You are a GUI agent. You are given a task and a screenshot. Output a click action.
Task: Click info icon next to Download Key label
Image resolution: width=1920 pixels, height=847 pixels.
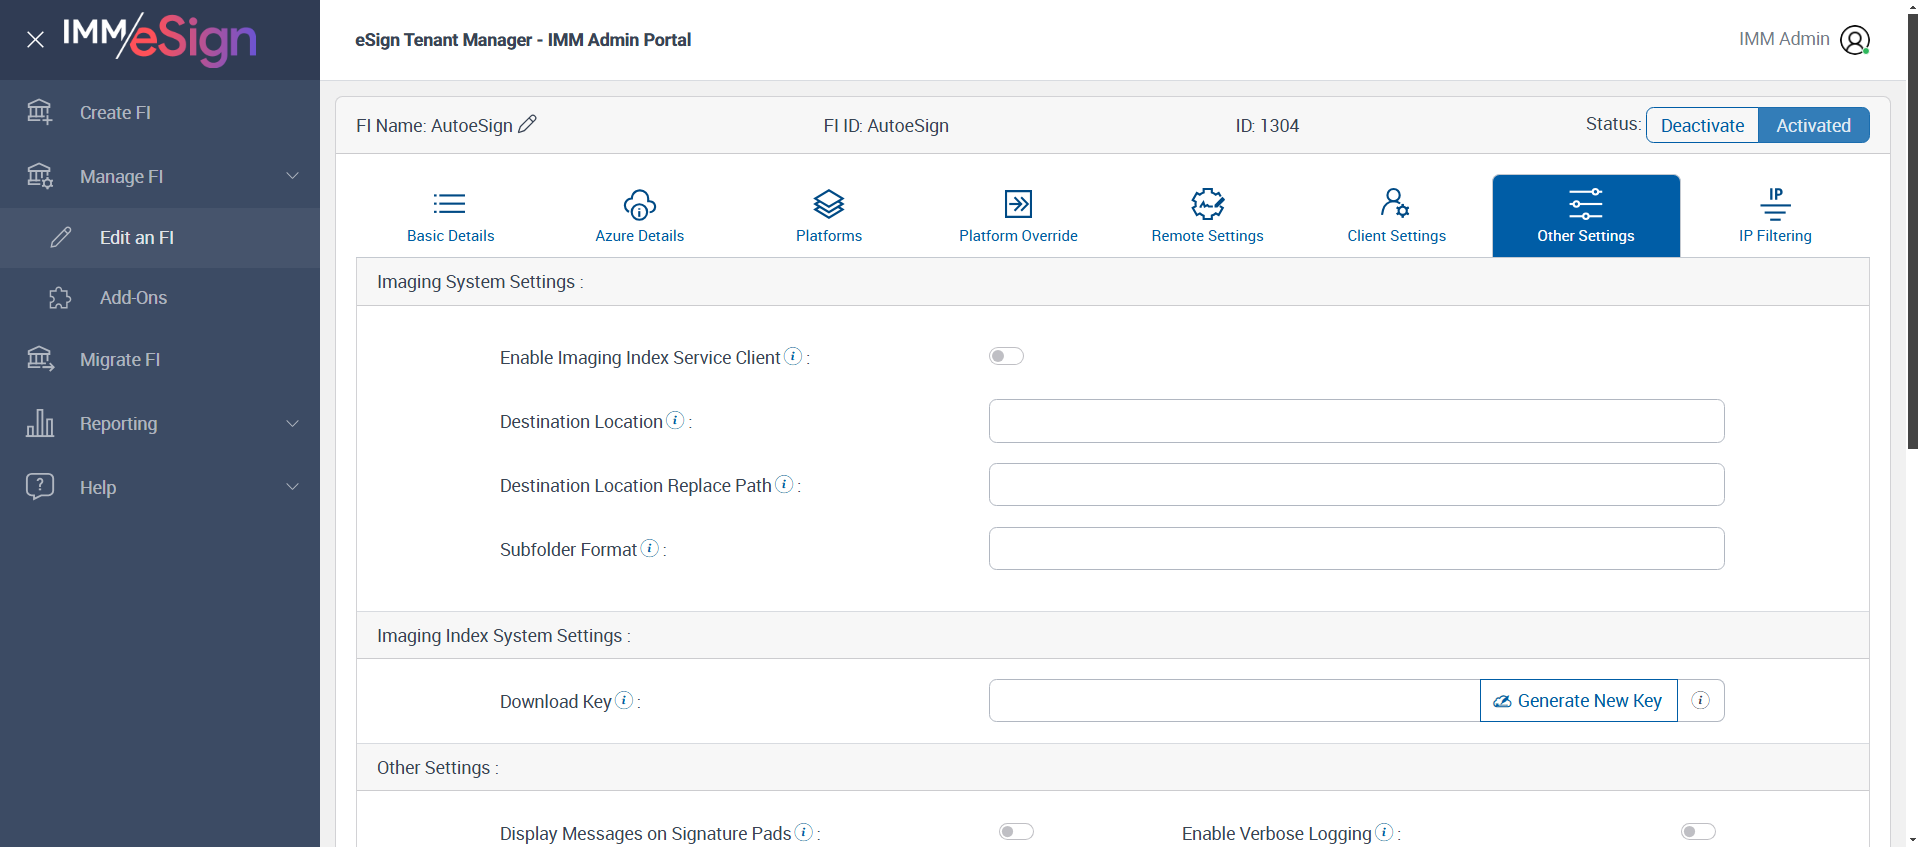[624, 700]
